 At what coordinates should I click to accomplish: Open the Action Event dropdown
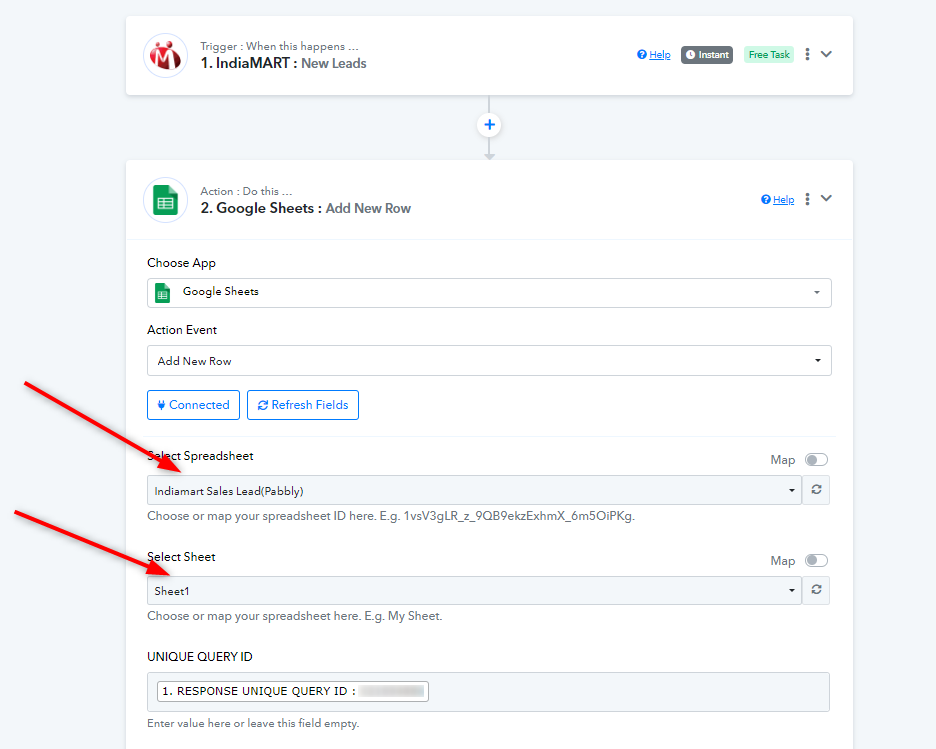coord(489,360)
